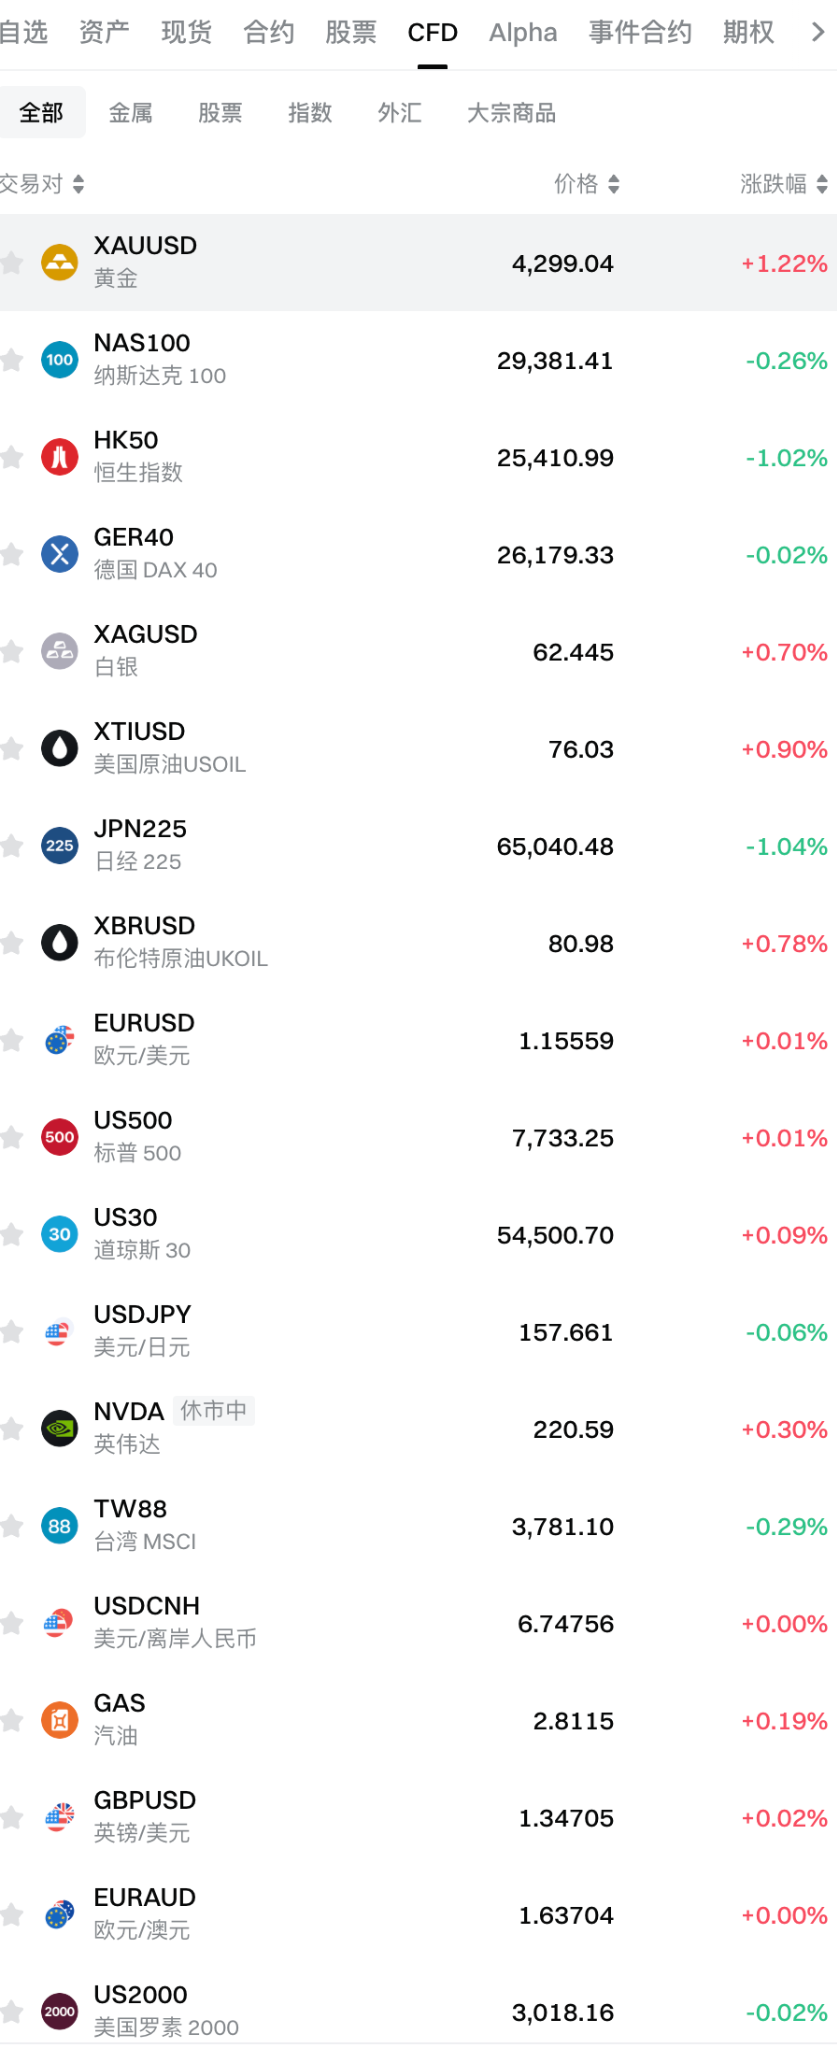
Task: Click the NVDA Nvidia logo icon
Action: [x=59, y=1428]
